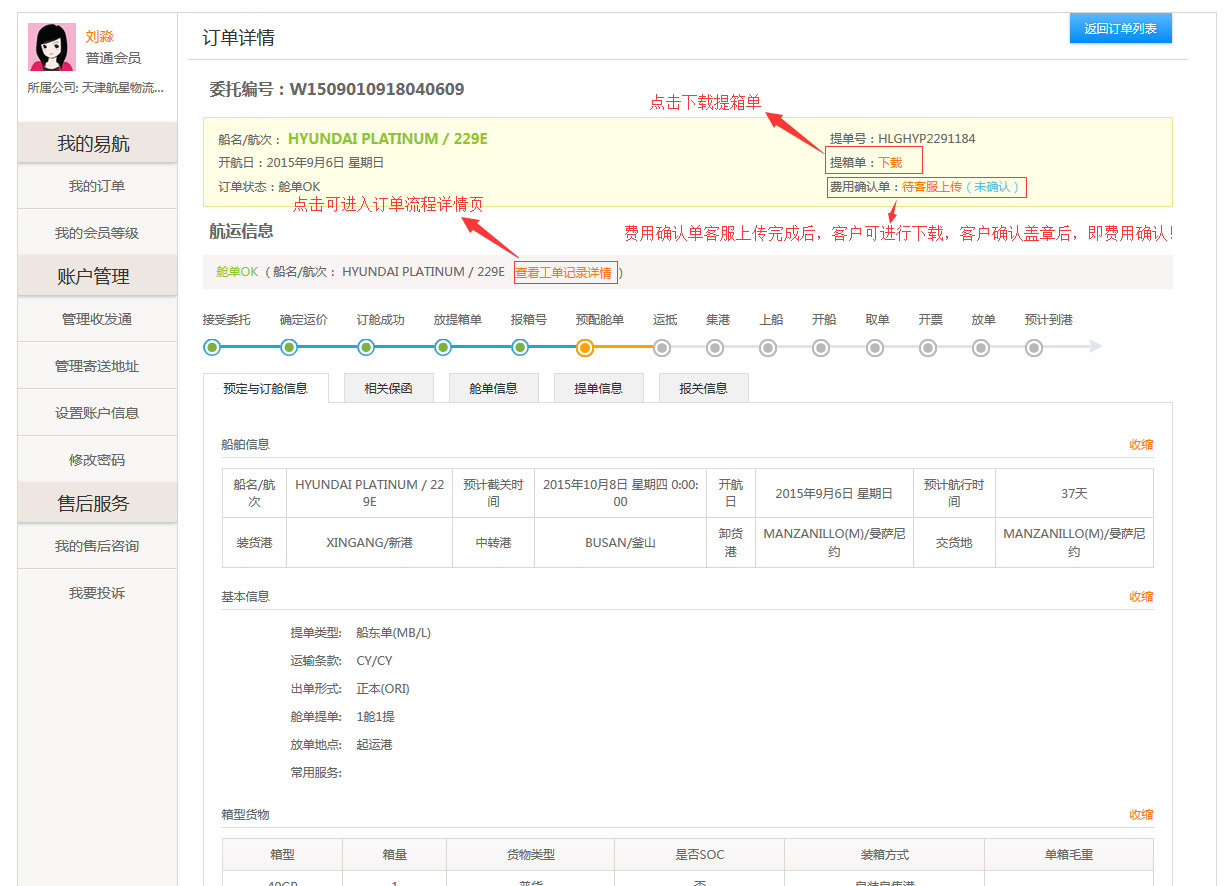Viewport: 1231px width, 886px height.
Task: Open 我要投诉 sidebar item
Action: pos(97,593)
